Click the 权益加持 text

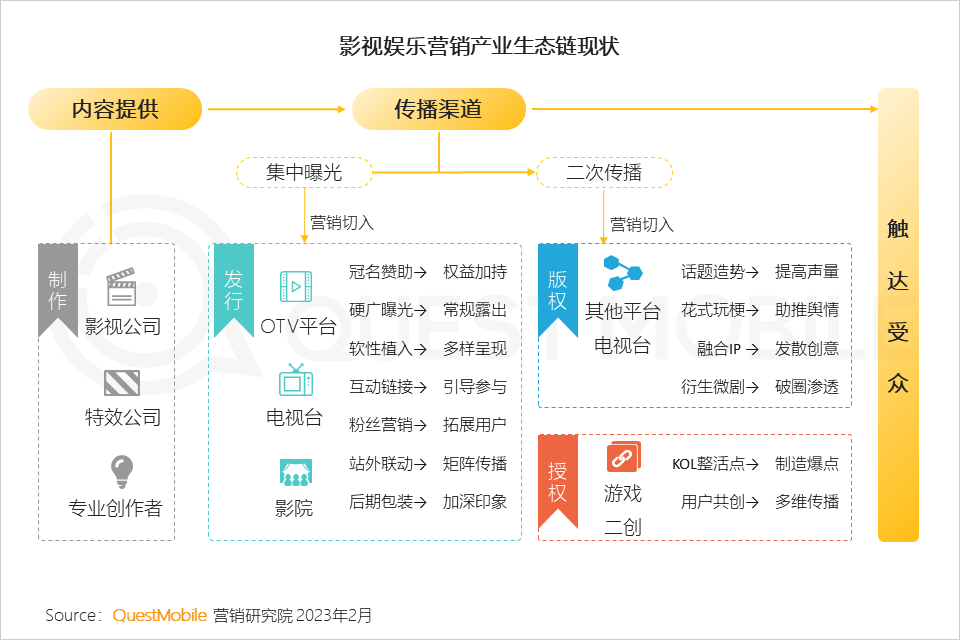tap(475, 271)
